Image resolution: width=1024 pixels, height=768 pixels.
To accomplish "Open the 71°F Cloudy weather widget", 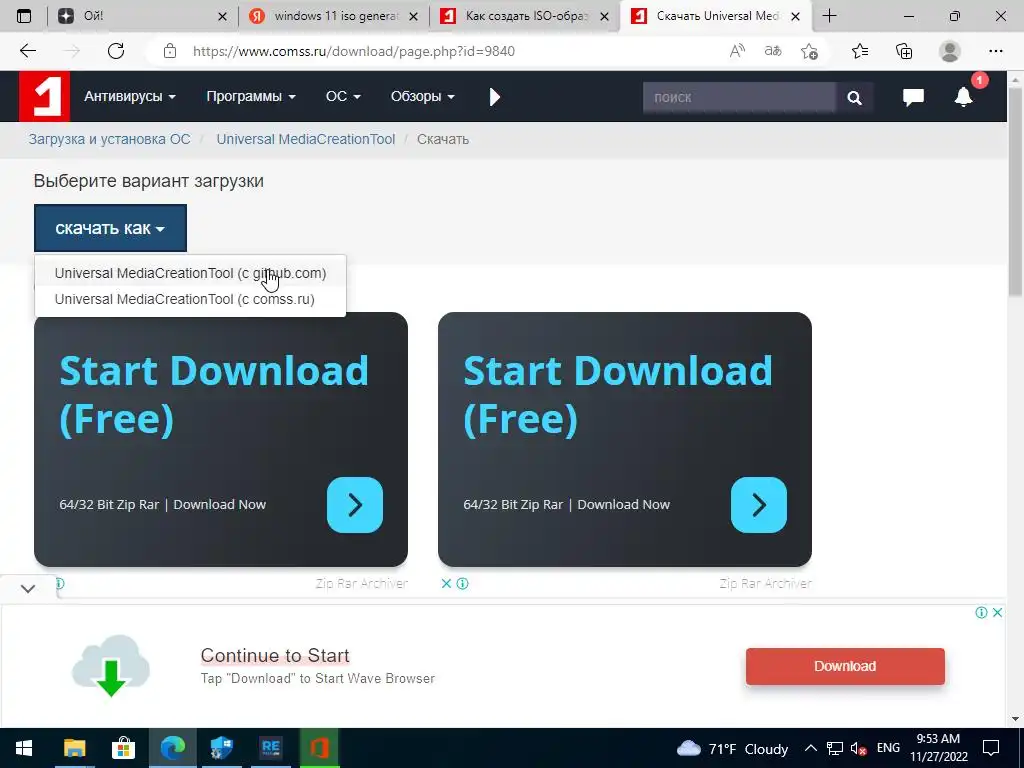I will (733, 748).
